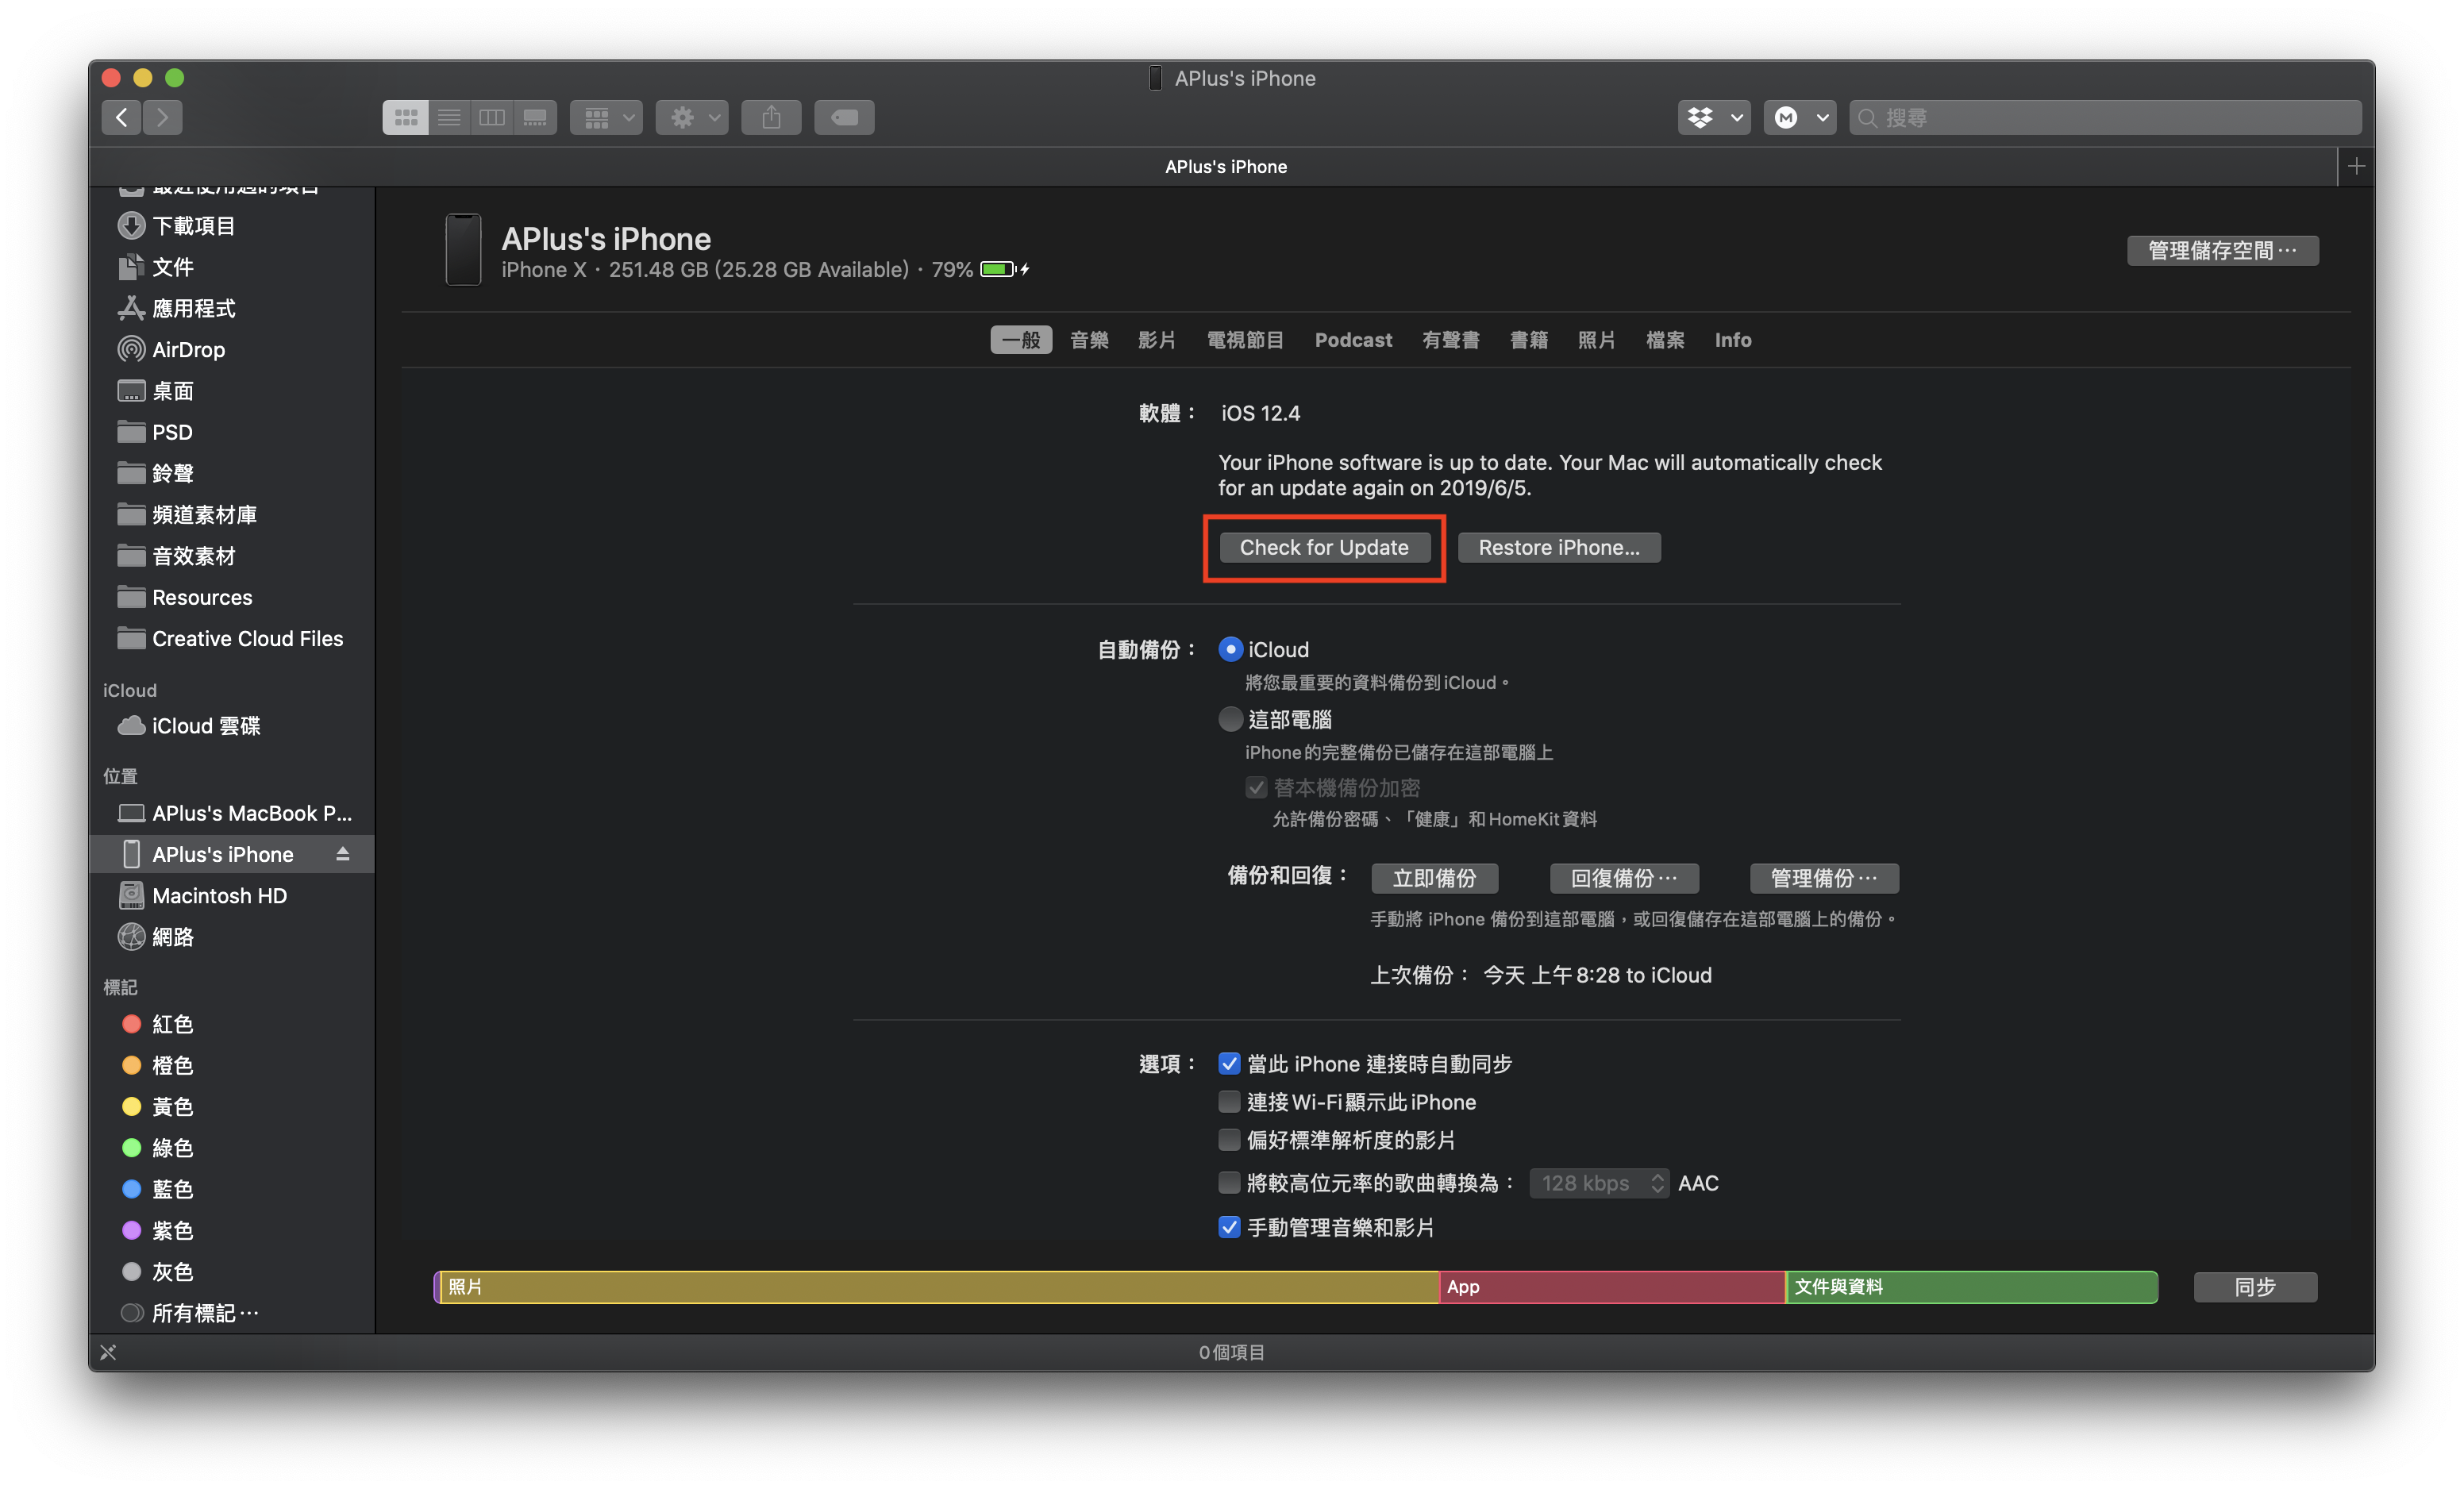The image size is (2464, 1489).
Task: Click the 照片 storage bar segment
Action: (x=938, y=1287)
